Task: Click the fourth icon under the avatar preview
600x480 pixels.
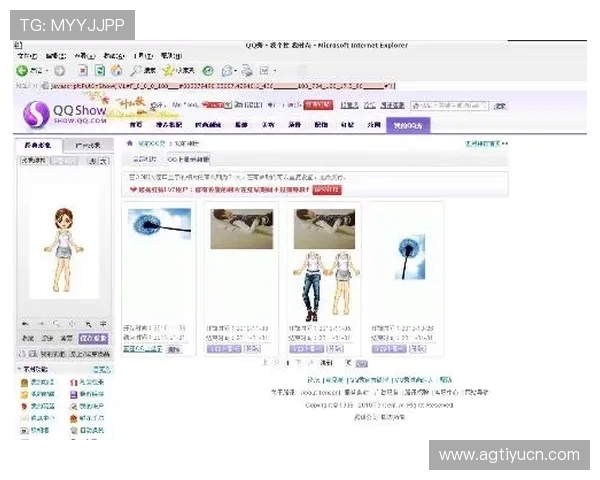Action: (x=72, y=324)
